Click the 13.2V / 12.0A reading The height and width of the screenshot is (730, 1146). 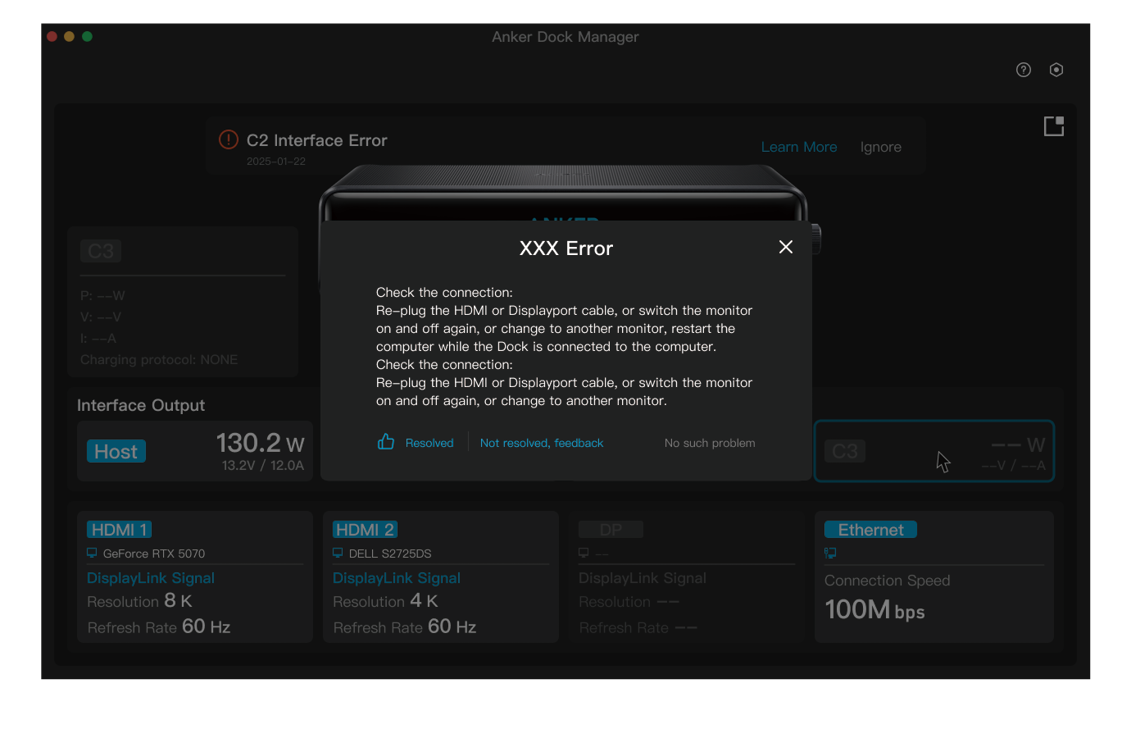[263, 465]
